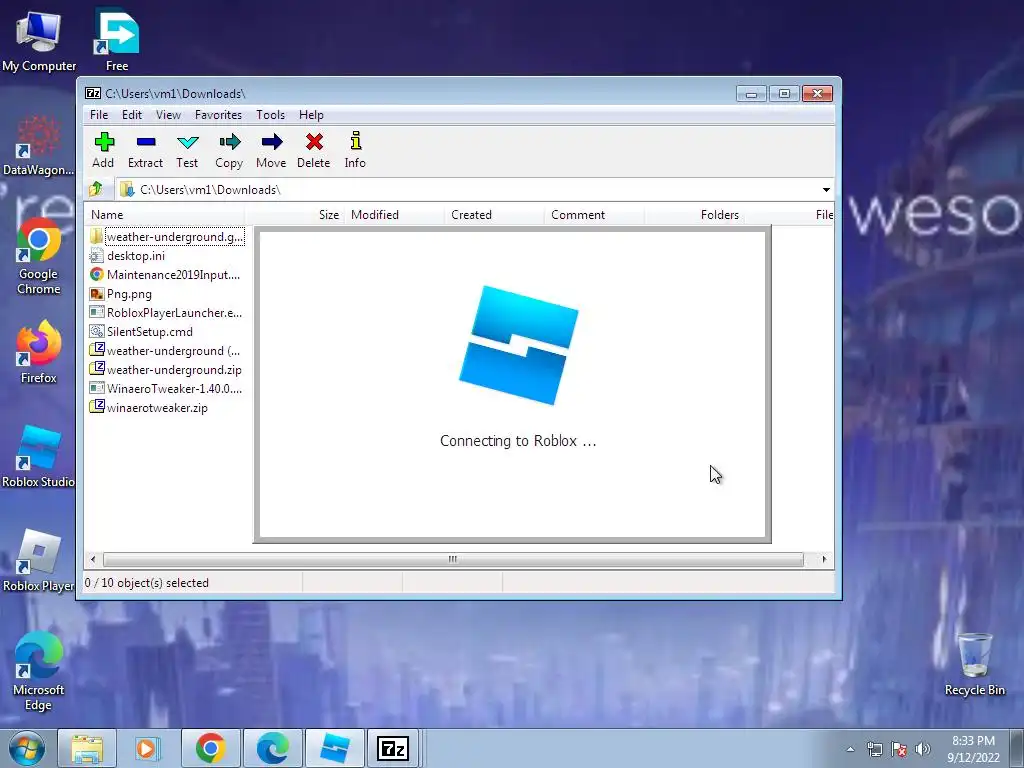Open the File menu
The image size is (1024, 768).
pos(99,115)
